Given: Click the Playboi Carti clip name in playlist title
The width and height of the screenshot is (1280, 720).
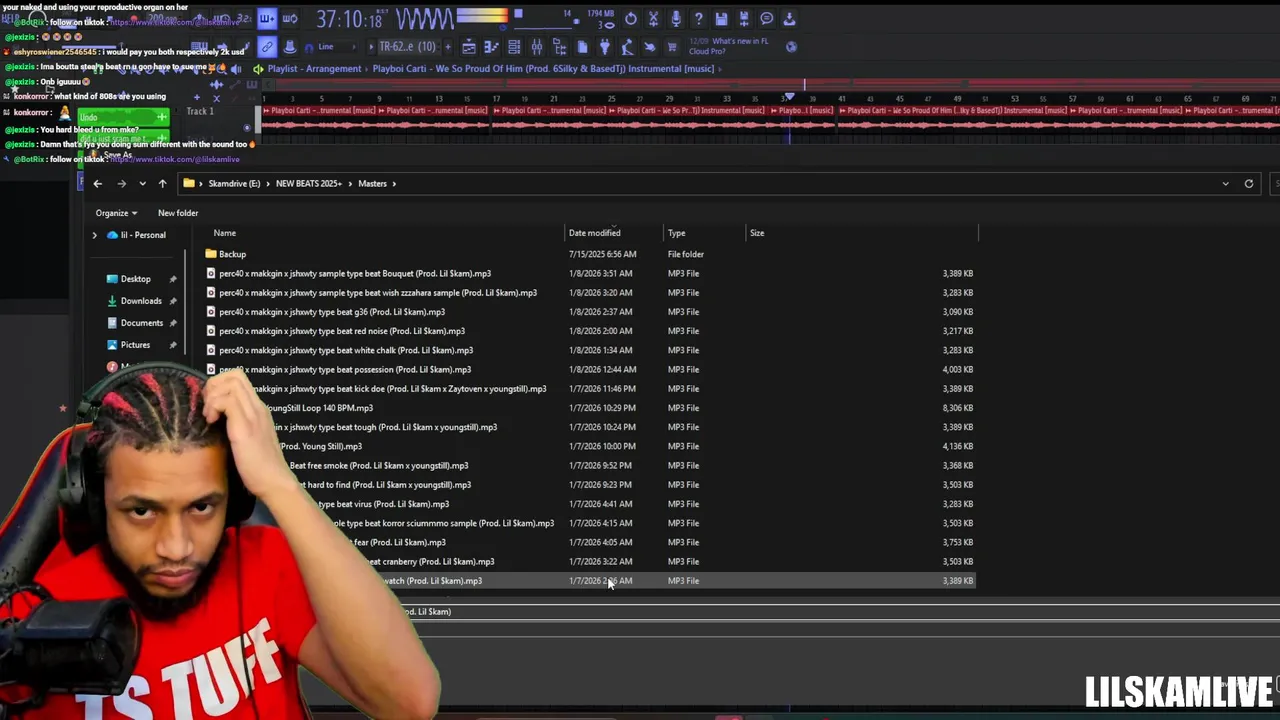Looking at the screenshot, I should click(x=543, y=69).
